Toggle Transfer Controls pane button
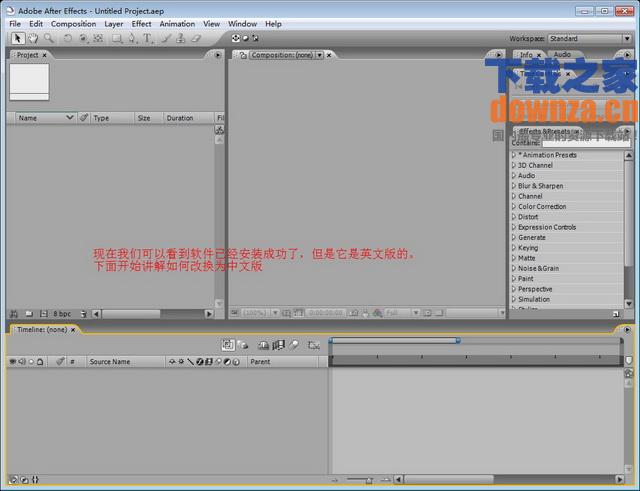The image size is (640, 491). tap(24, 480)
